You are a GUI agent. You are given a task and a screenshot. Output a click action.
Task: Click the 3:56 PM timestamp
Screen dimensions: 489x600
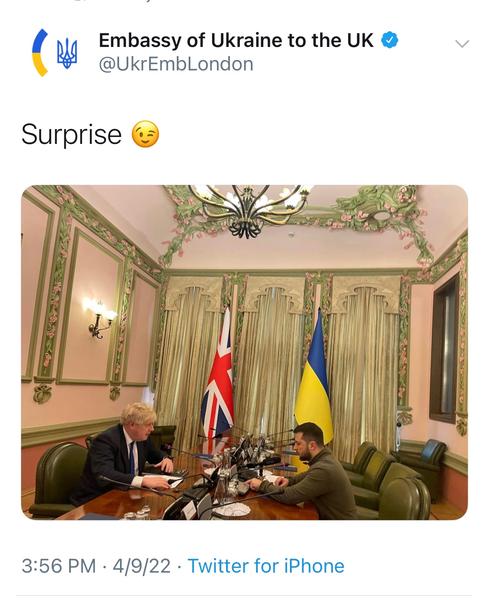tap(59, 566)
